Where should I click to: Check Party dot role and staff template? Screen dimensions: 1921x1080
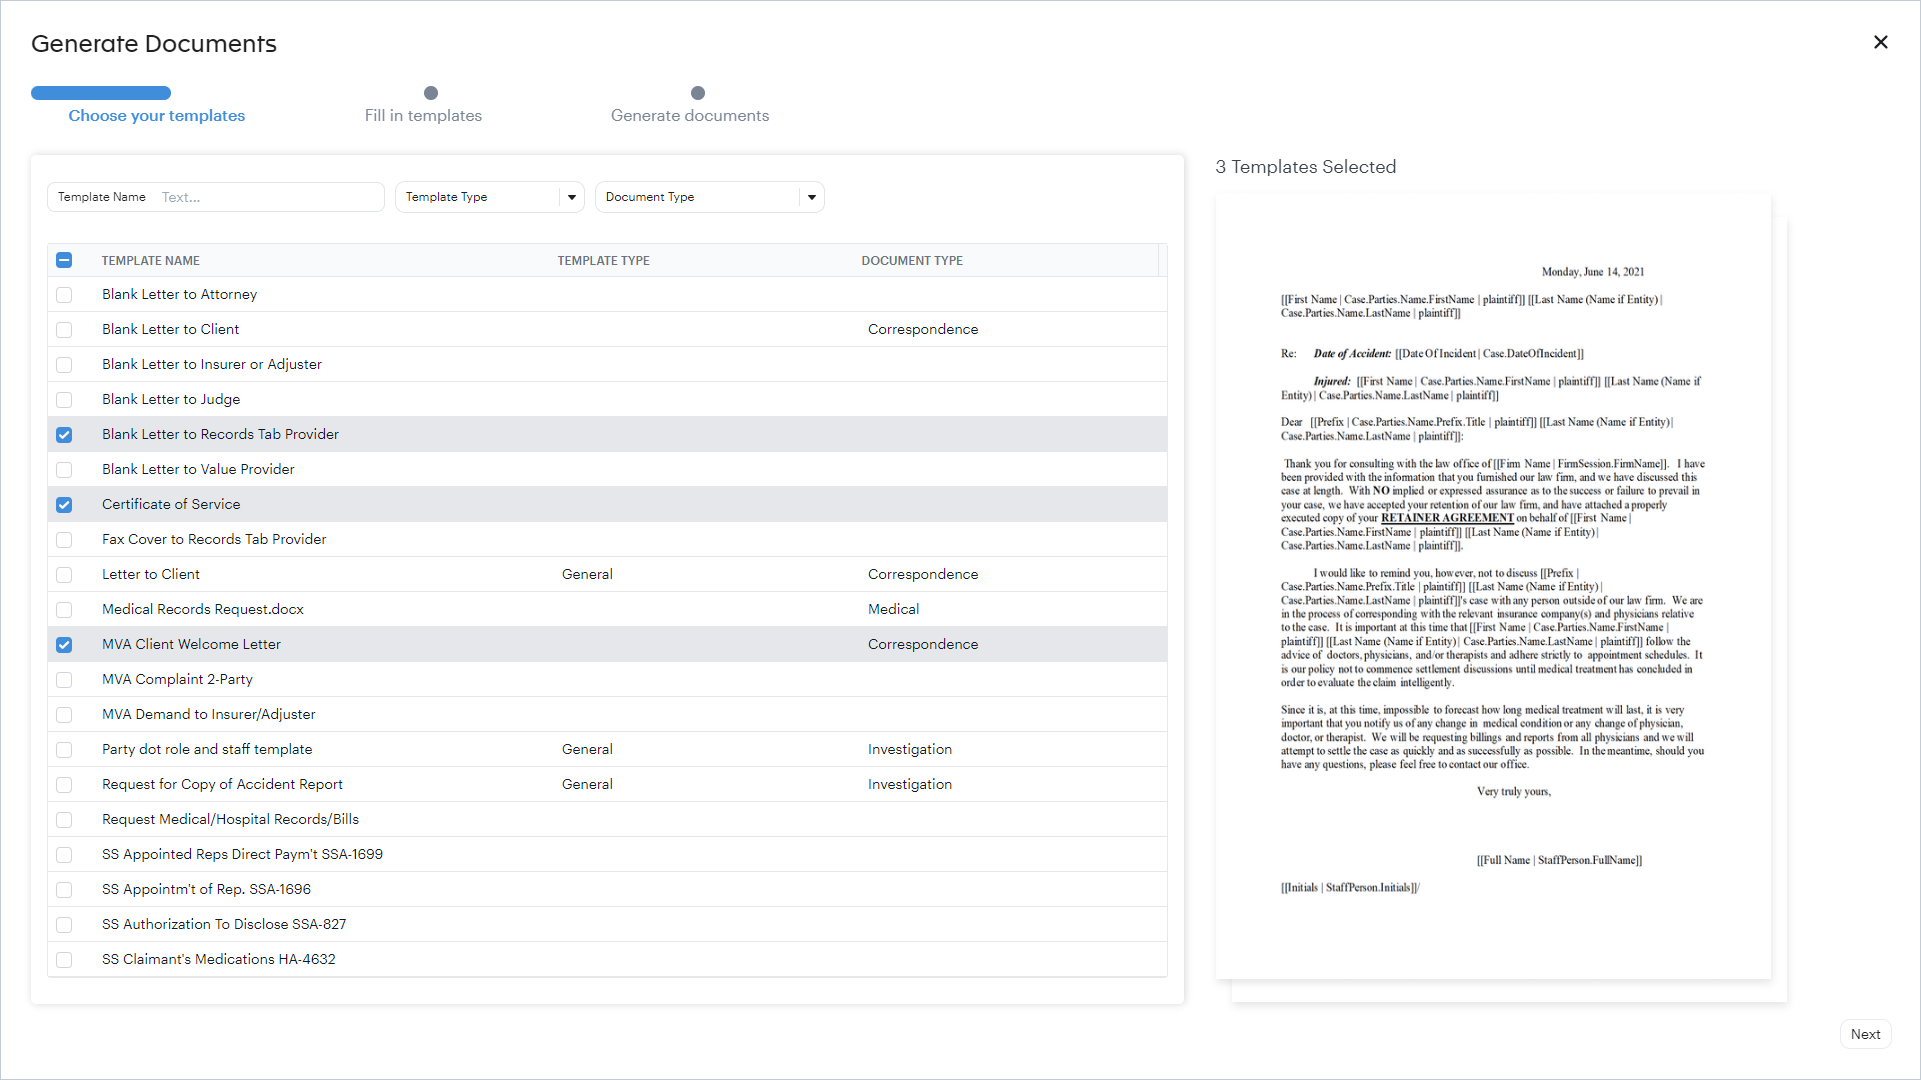click(64, 750)
